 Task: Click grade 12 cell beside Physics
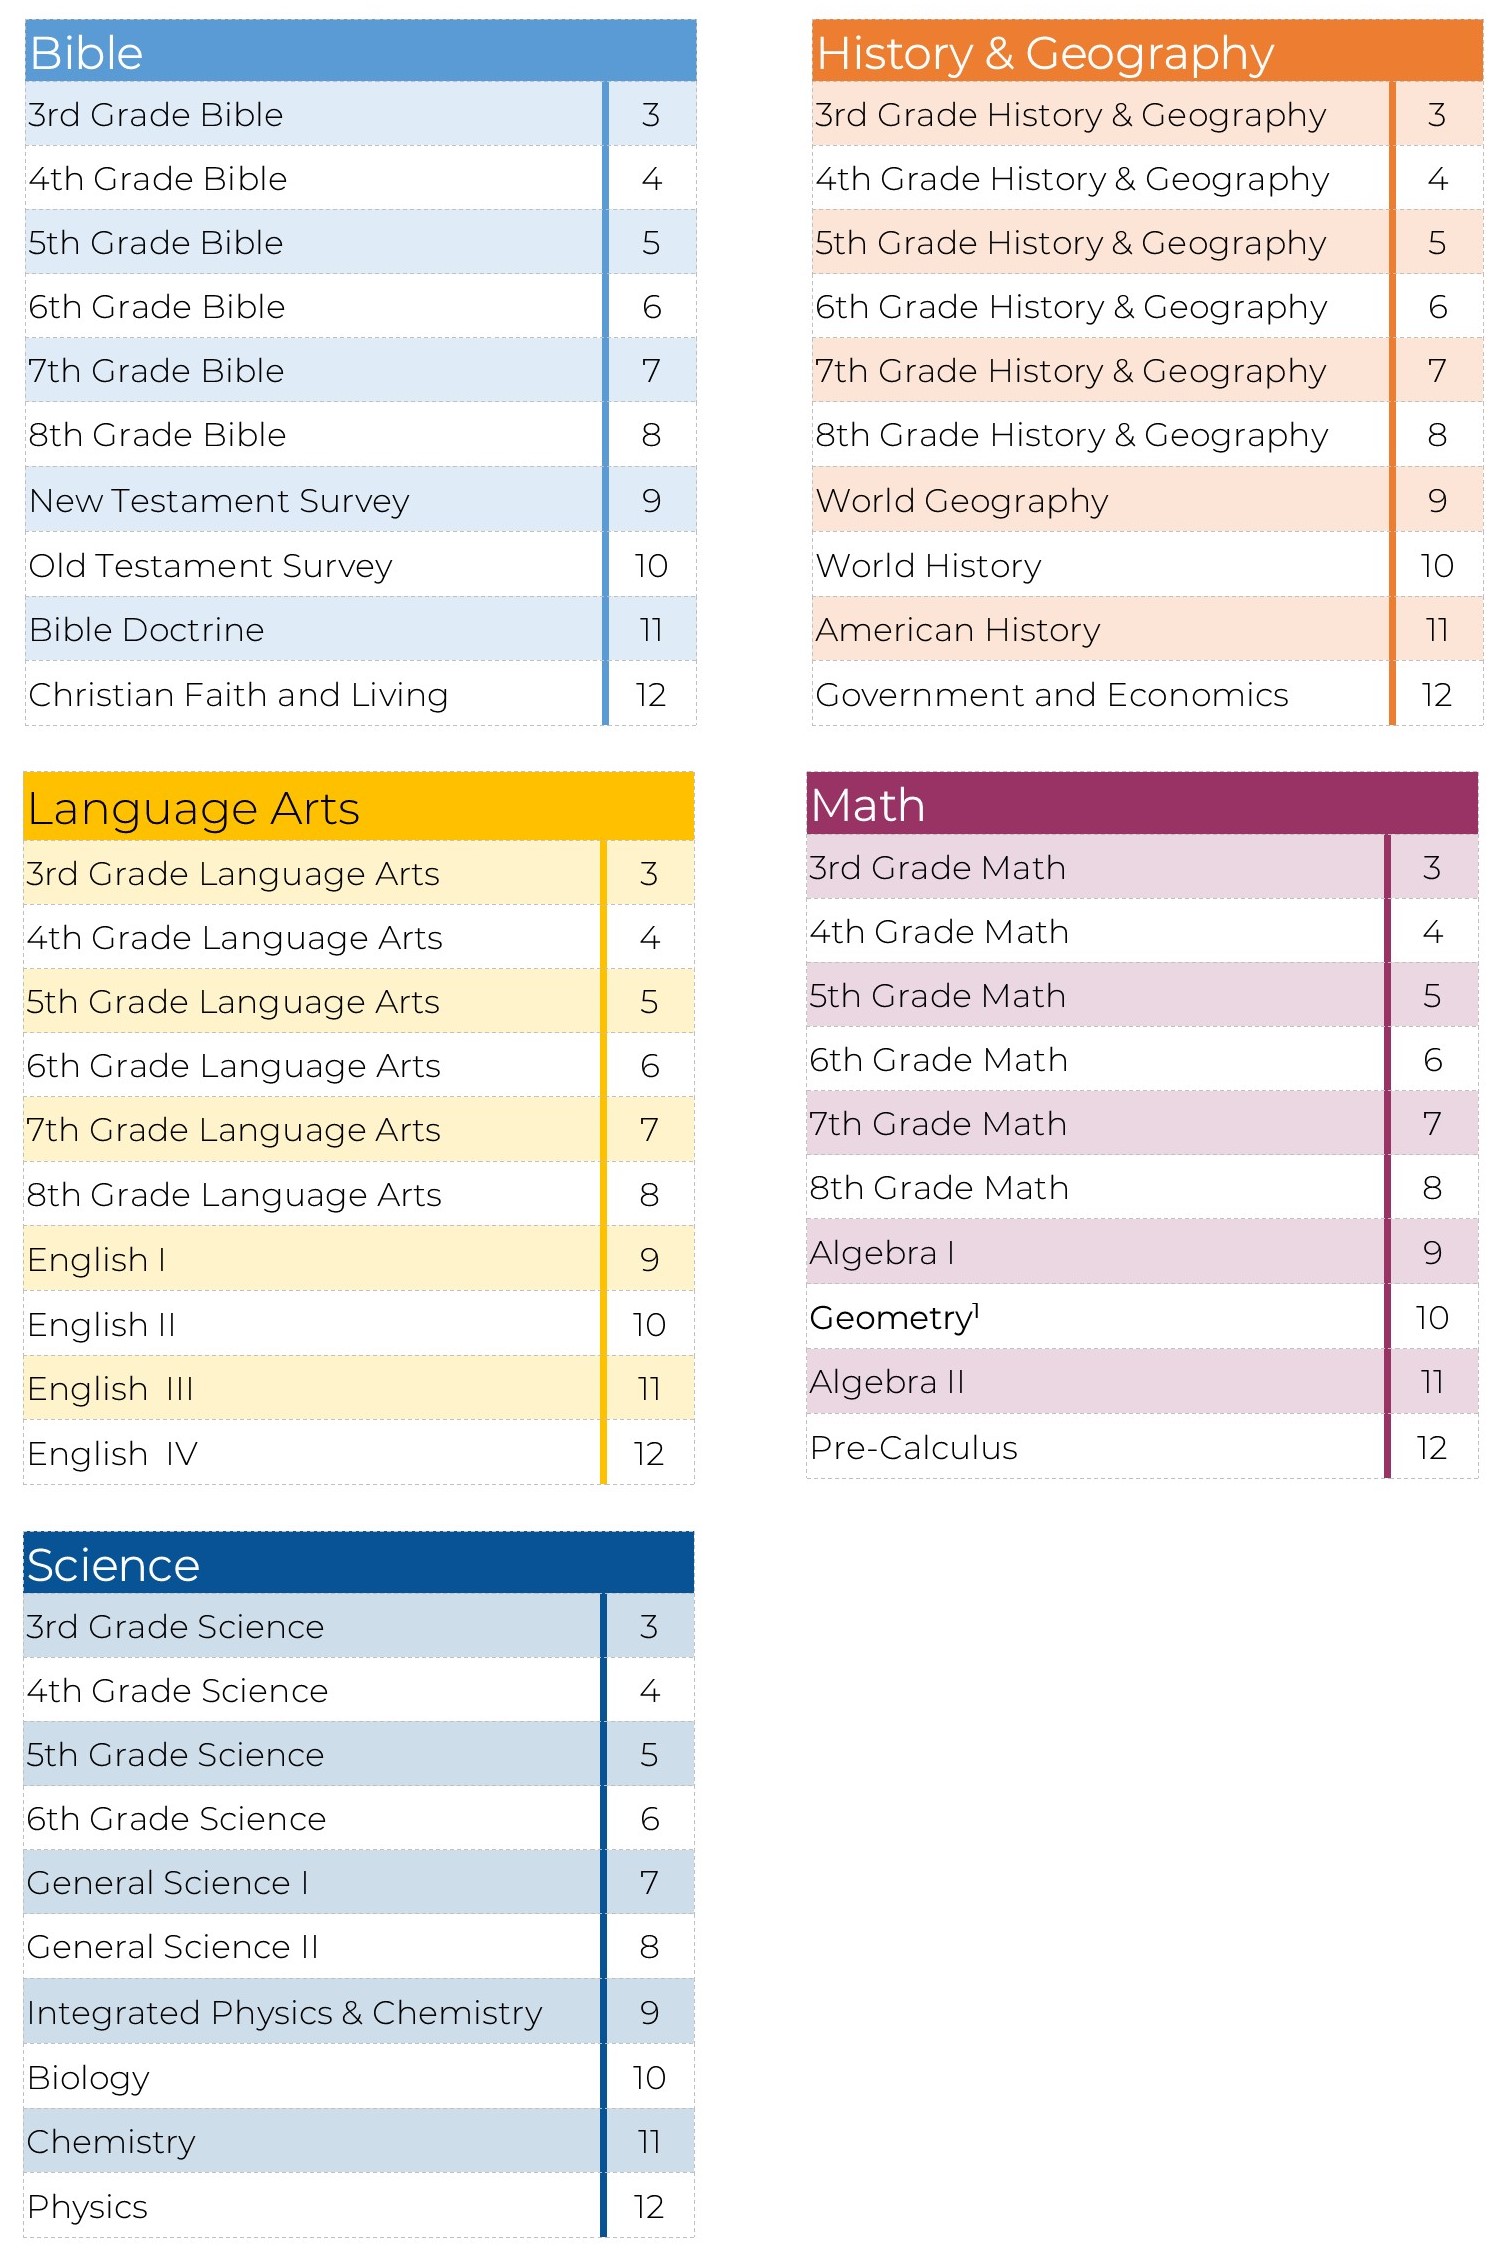[x=649, y=2206]
